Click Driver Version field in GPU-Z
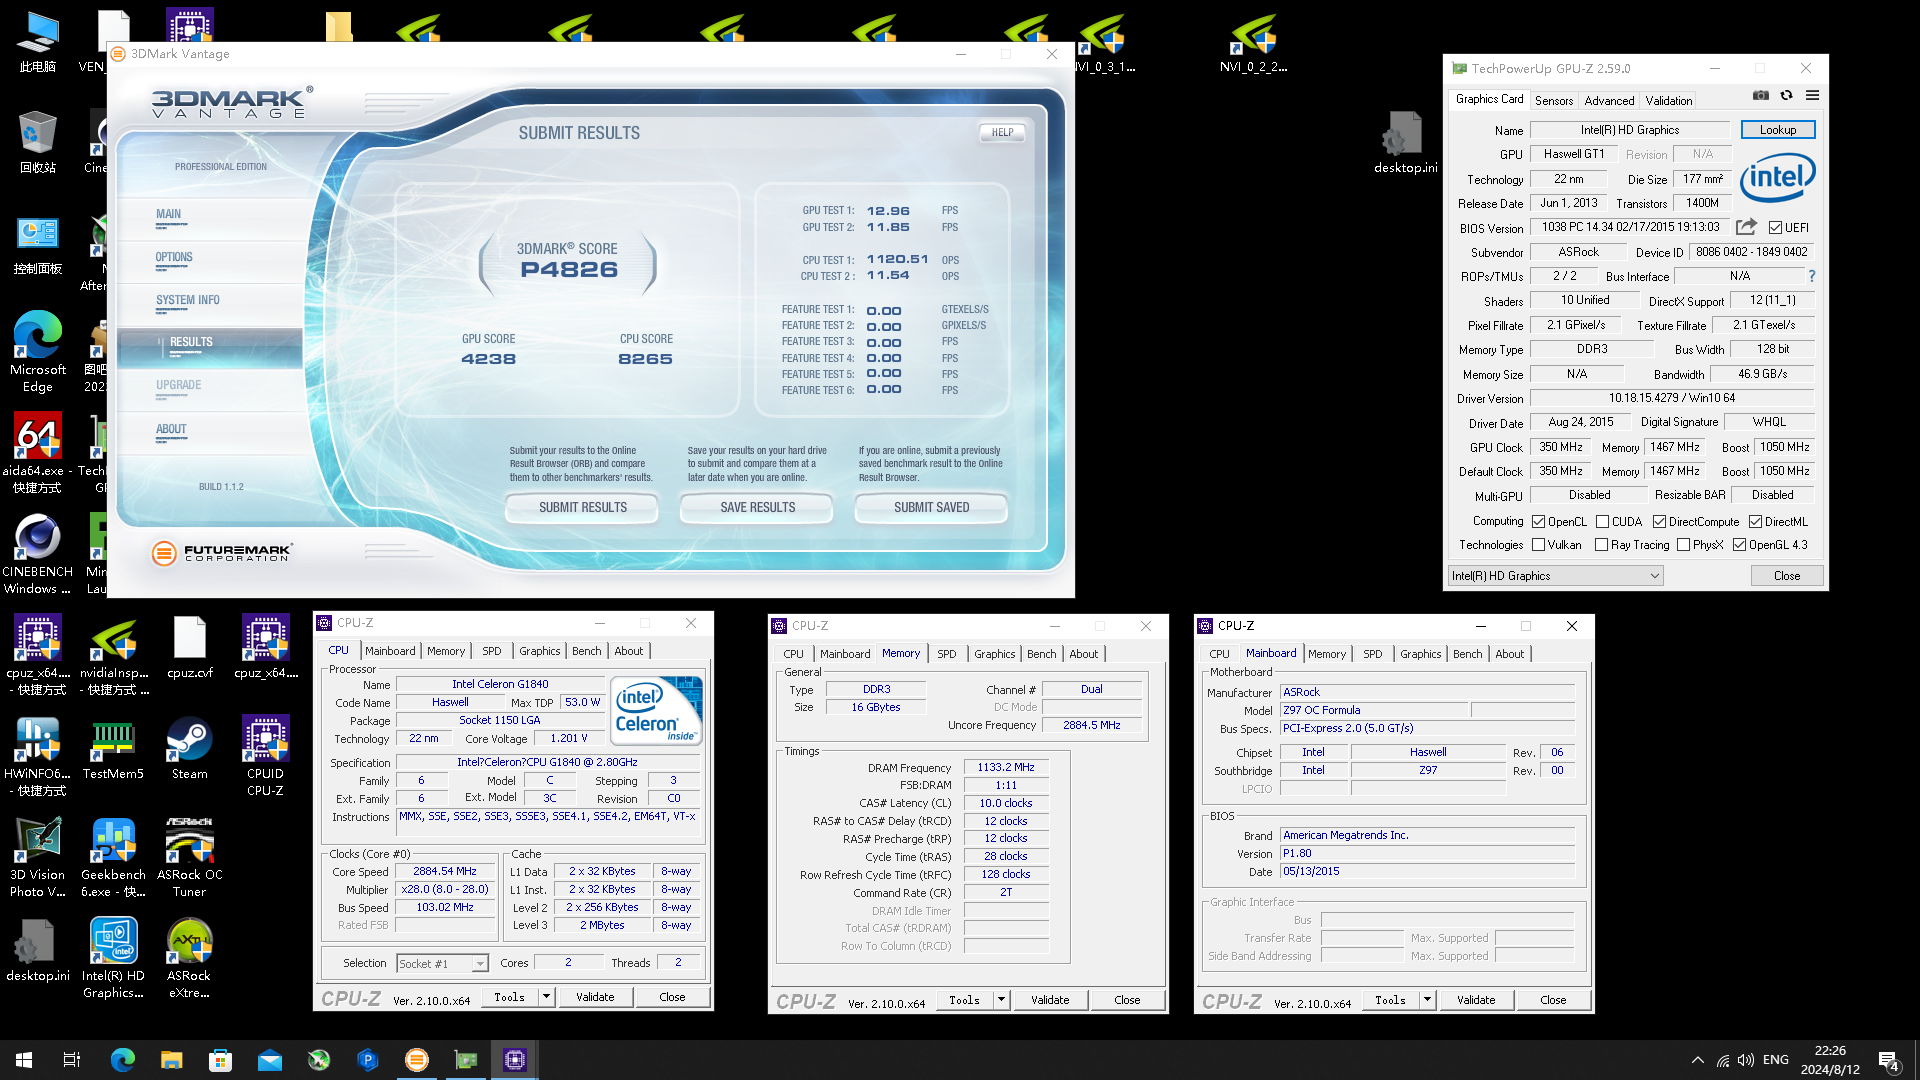The height and width of the screenshot is (1080, 1920). click(1672, 398)
